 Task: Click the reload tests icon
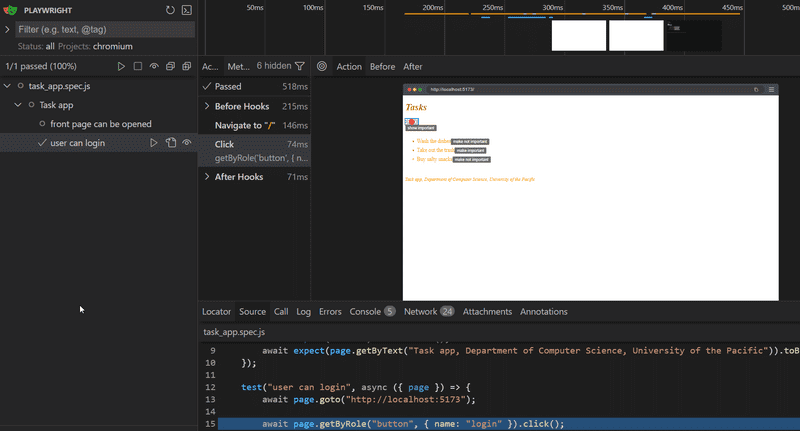click(x=170, y=10)
